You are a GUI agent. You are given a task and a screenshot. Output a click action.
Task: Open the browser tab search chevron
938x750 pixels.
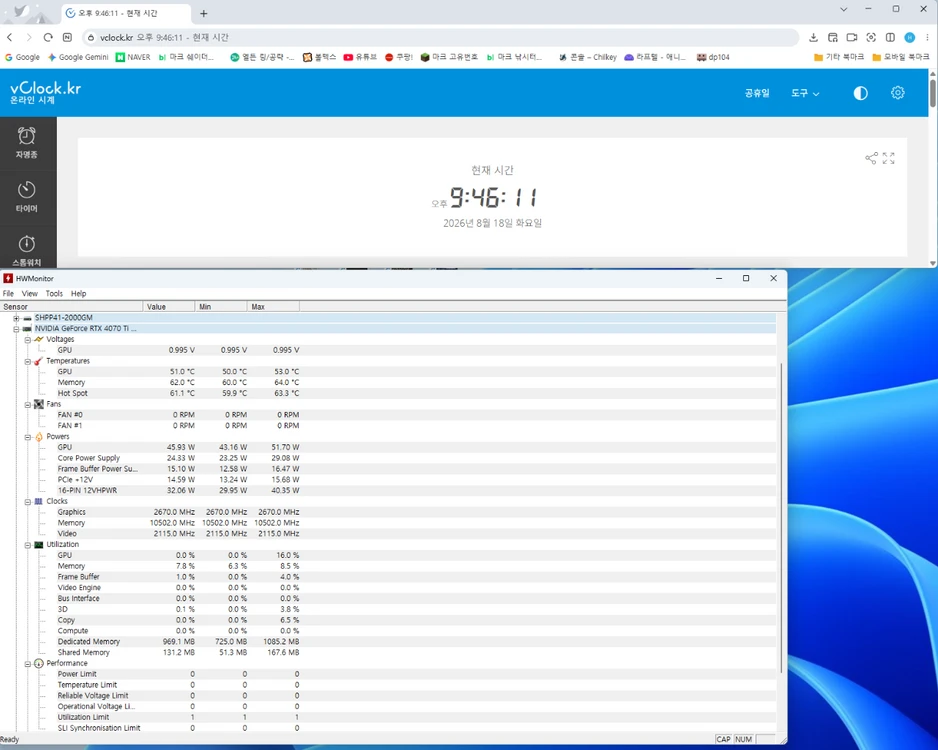(843, 9)
